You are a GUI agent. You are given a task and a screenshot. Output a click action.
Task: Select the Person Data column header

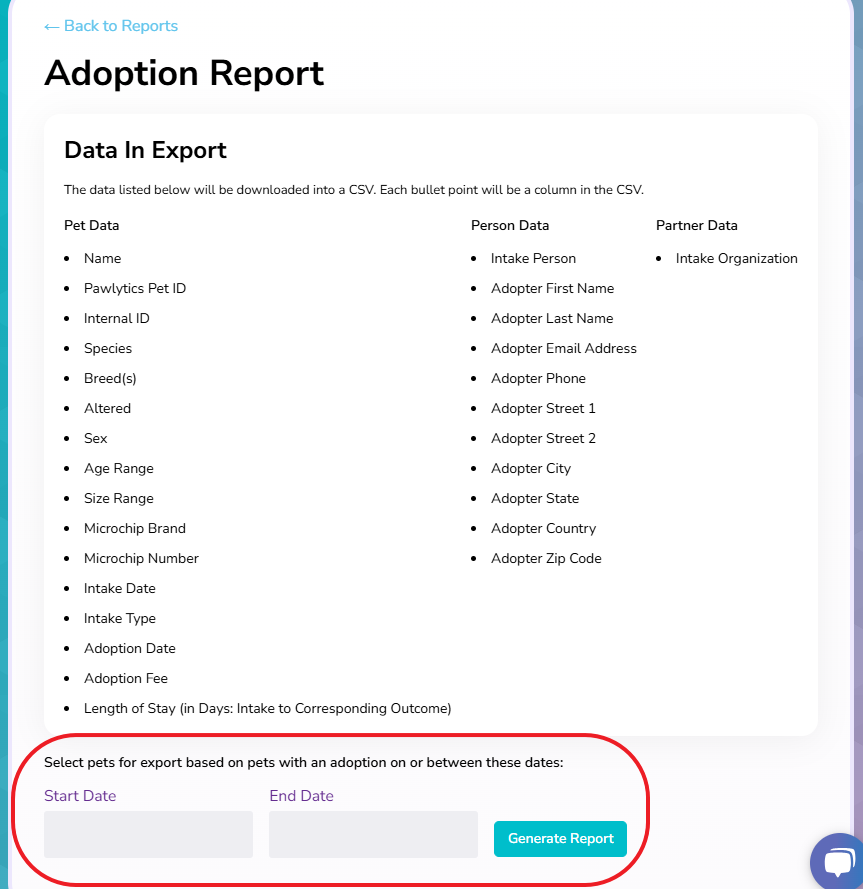(x=510, y=225)
